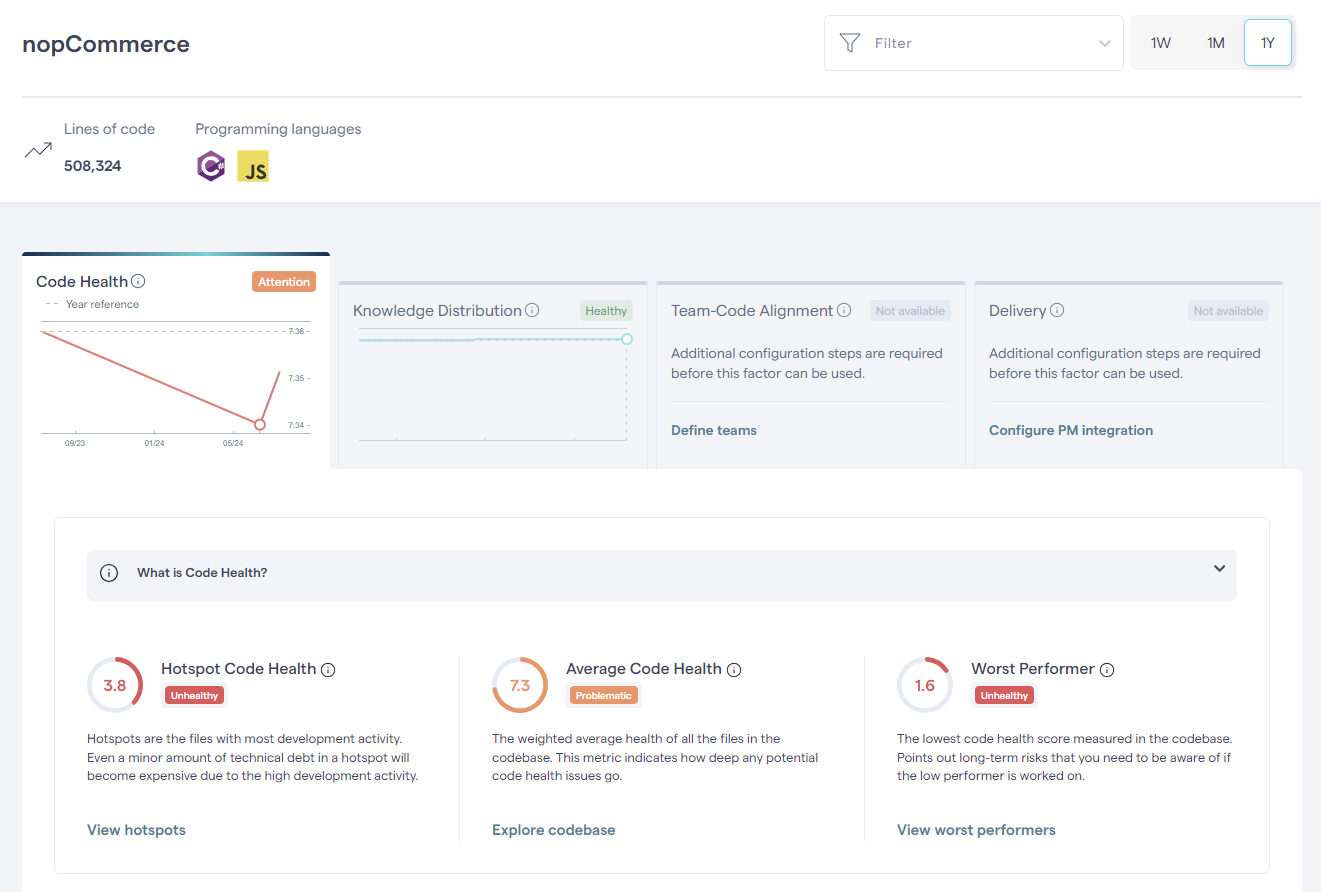Click the end marker on Knowledge Distribution chart

(627, 339)
